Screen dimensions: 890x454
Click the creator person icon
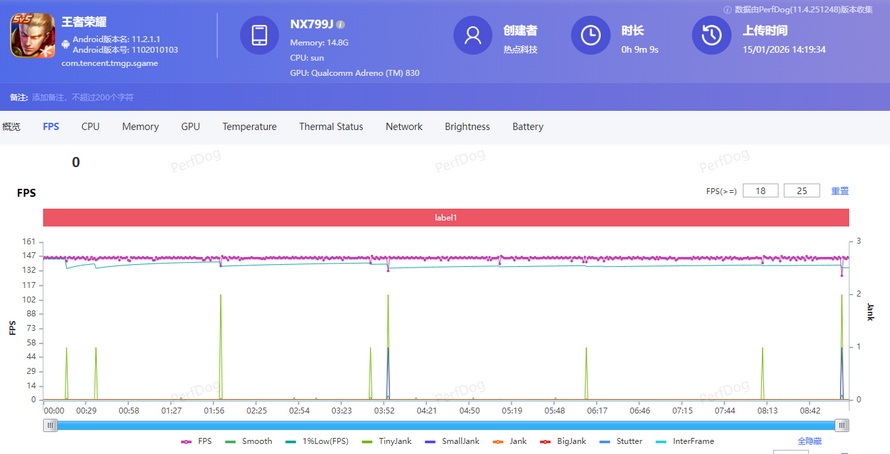tap(472, 35)
